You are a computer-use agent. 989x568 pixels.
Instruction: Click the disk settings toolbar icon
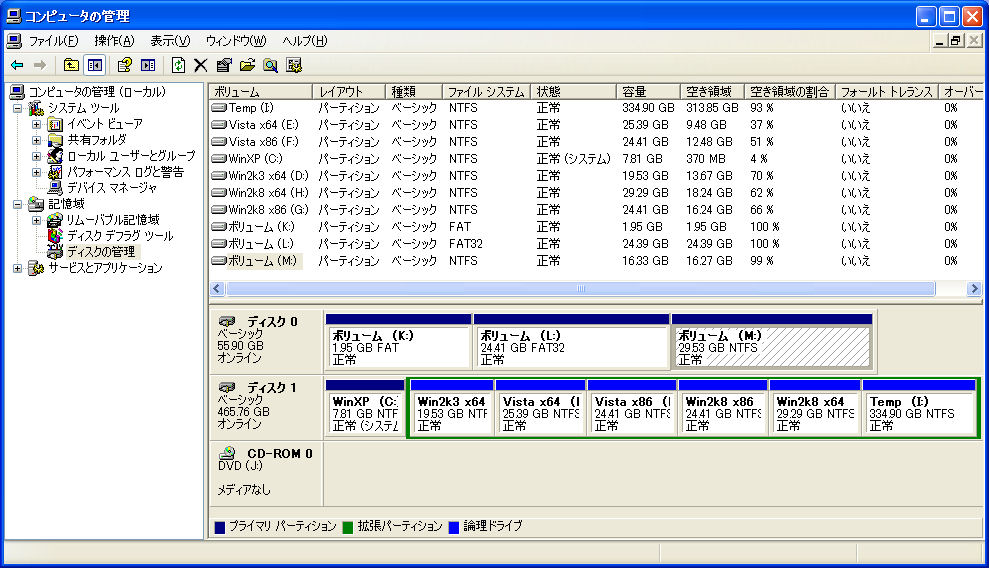point(294,65)
